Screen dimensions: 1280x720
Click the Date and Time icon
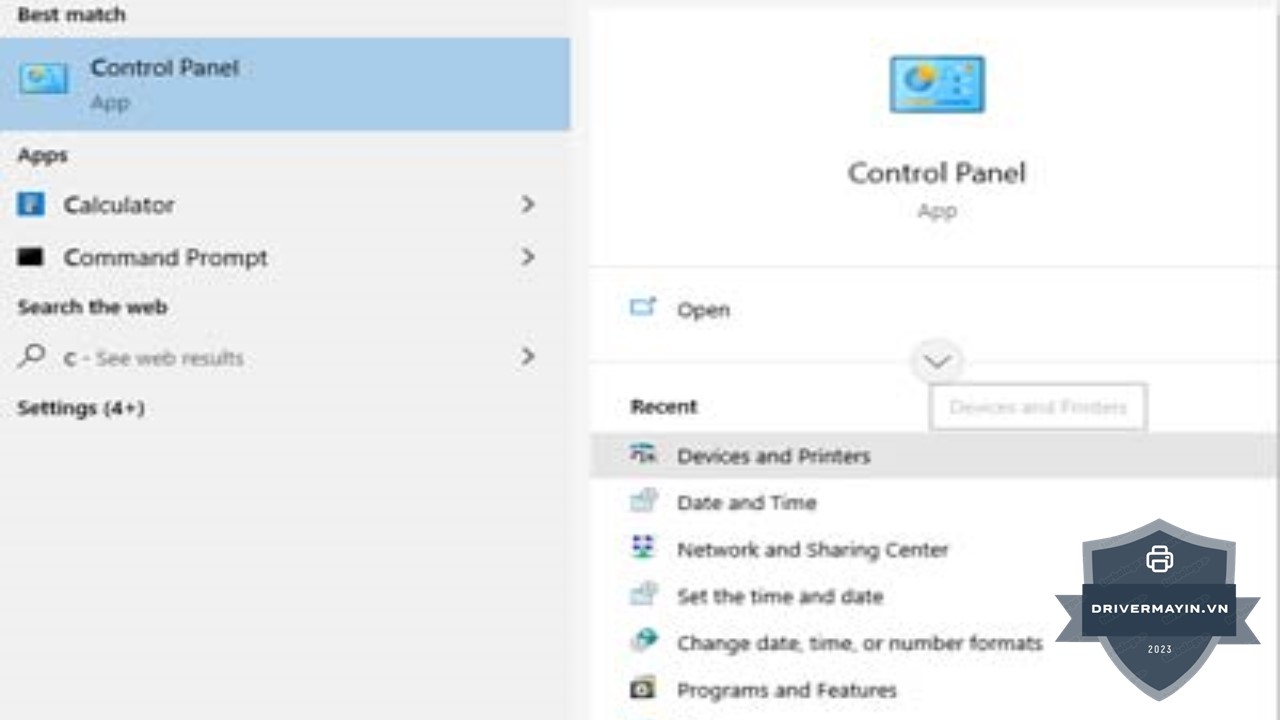[643, 501]
